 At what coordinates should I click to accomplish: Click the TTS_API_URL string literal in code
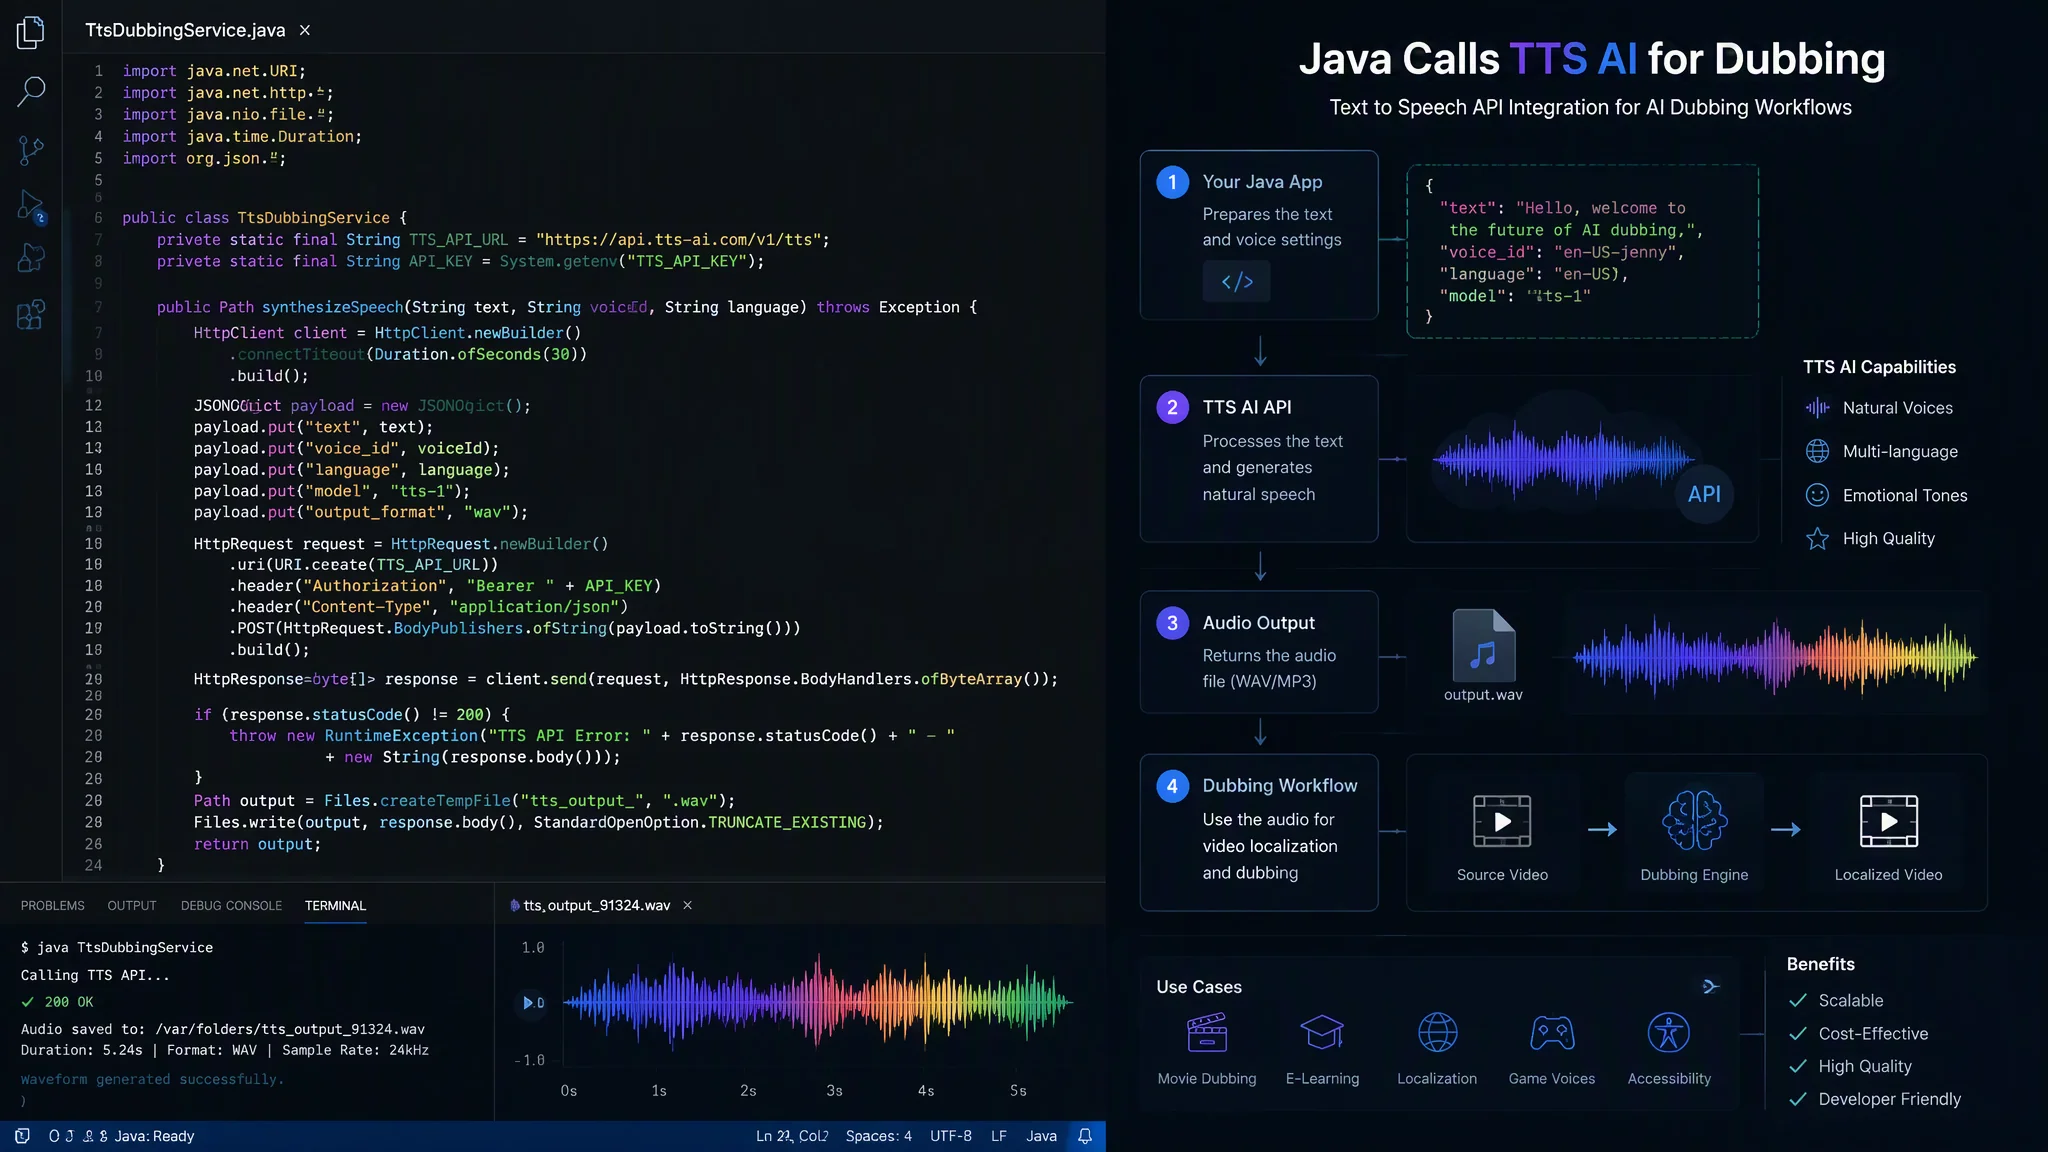pyautogui.click(x=679, y=240)
